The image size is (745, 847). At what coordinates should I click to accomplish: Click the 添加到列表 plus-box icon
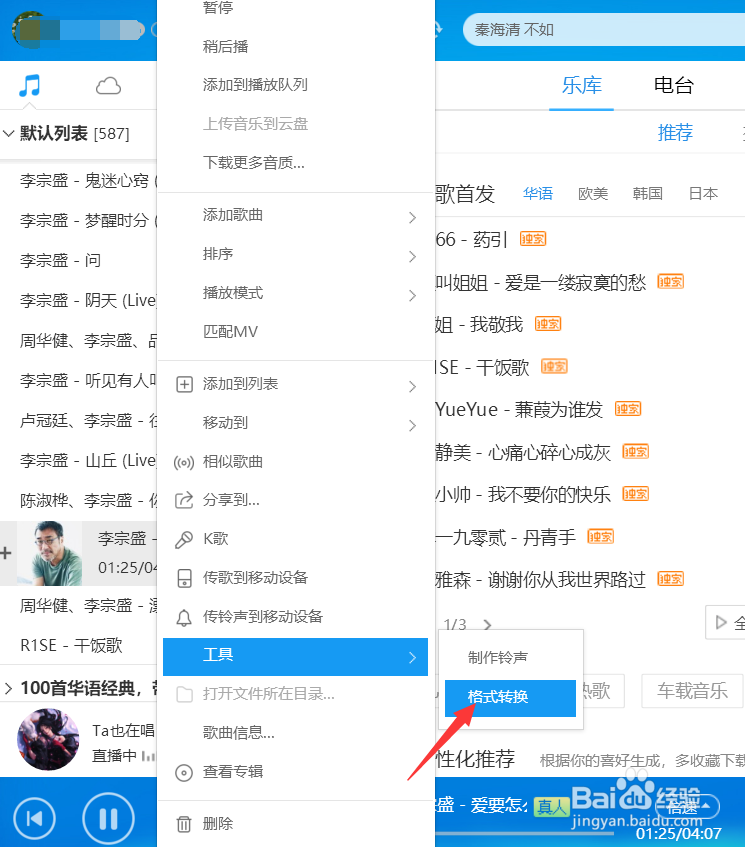184,385
